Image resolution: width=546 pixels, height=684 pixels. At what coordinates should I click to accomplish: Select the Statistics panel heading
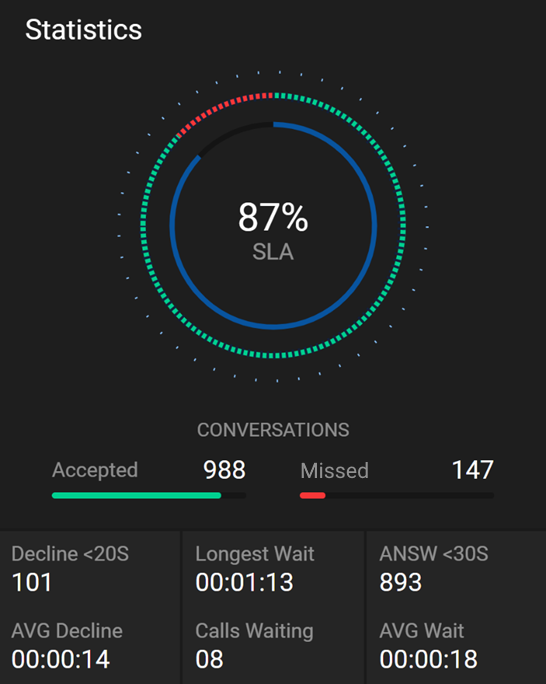pos(83,30)
